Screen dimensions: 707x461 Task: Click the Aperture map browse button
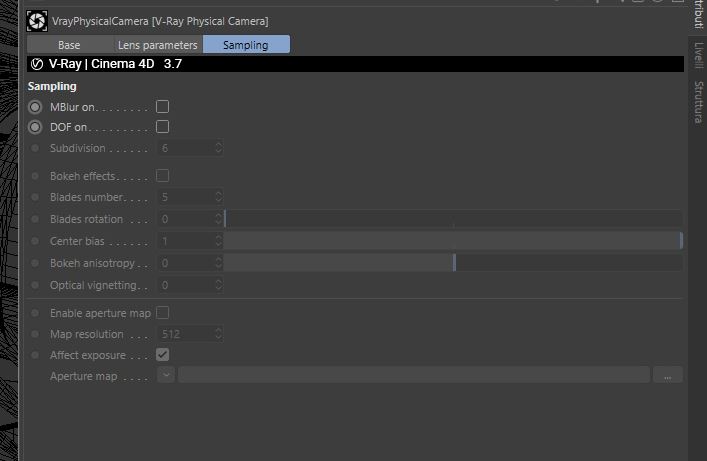(668, 375)
